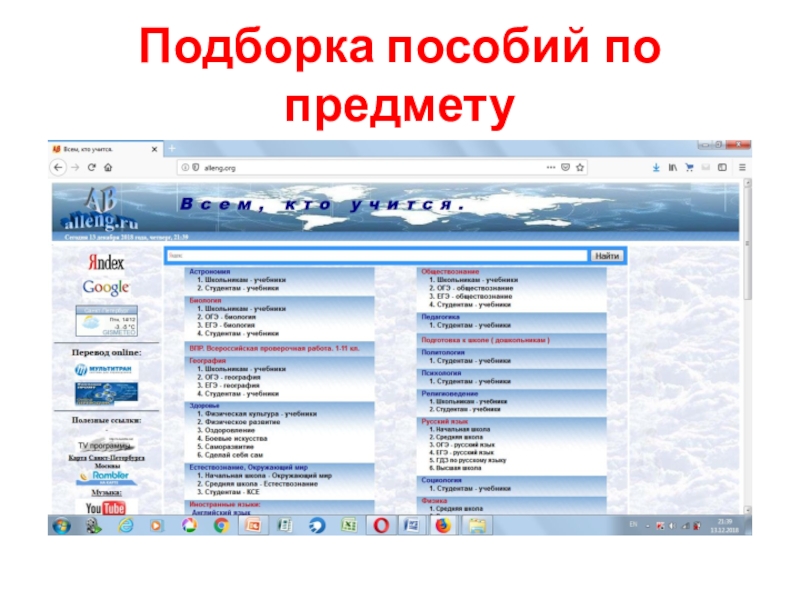Open the Excel taskbar icon
This screenshot has height=600, width=800.
[x=348, y=526]
